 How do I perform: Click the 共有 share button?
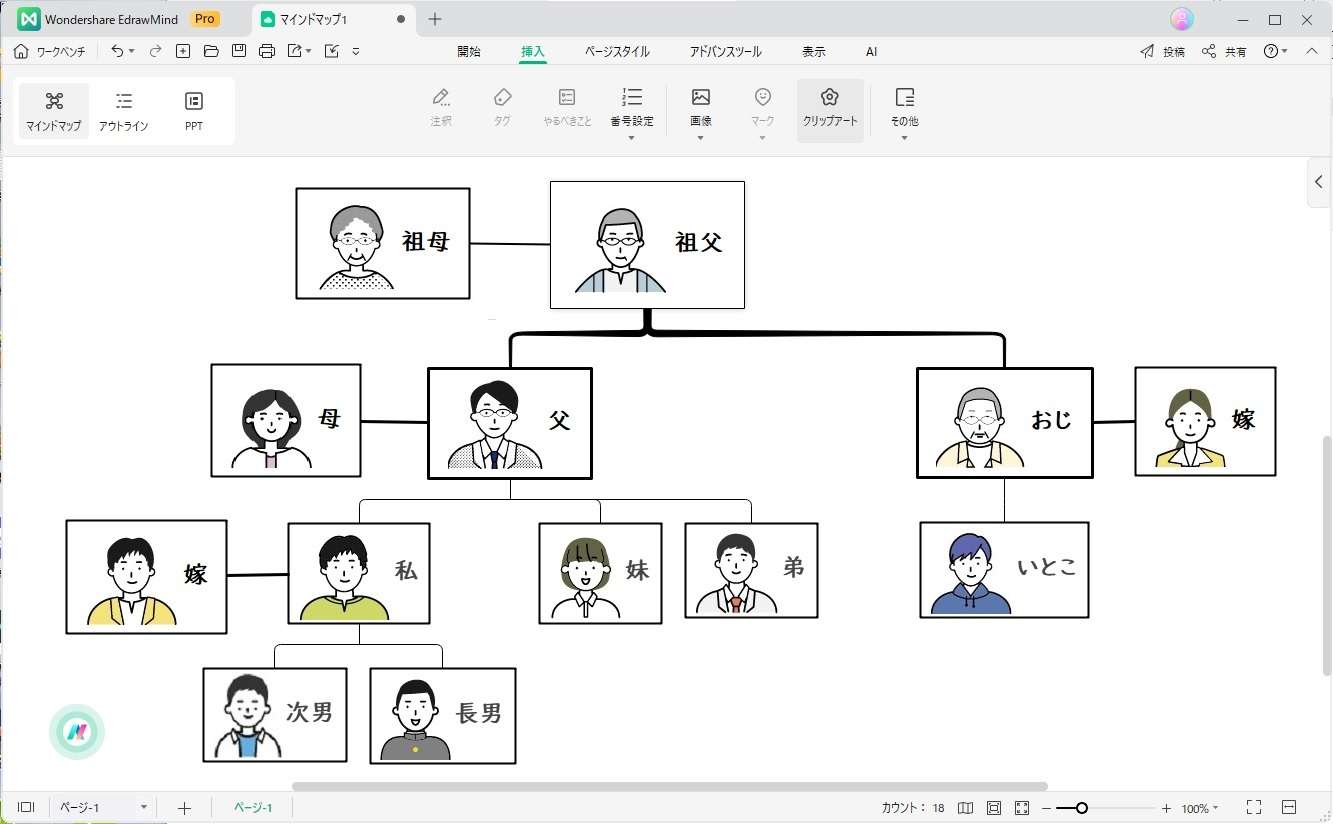click(x=1228, y=50)
